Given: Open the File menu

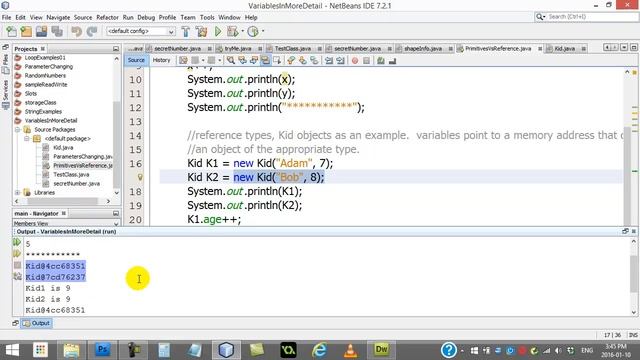Looking at the screenshot, I should (7, 18).
